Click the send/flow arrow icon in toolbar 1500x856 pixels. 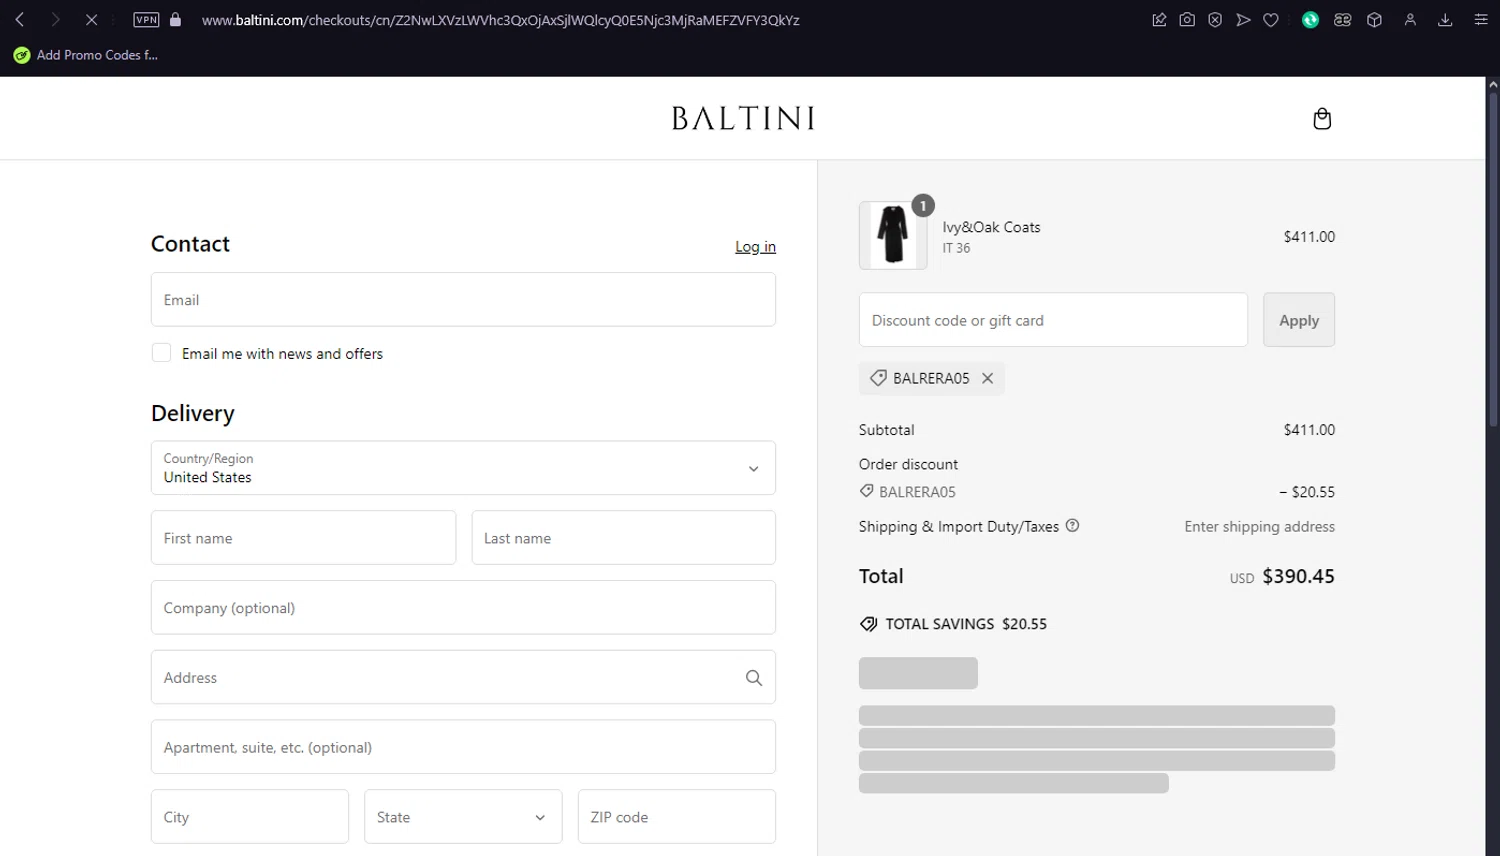[x=1243, y=19]
